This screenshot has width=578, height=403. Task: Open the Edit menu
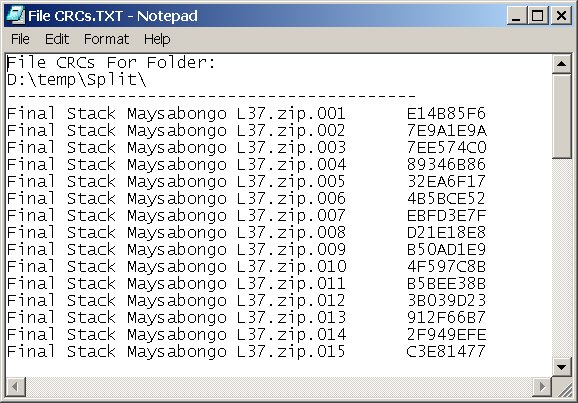[57, 39]
